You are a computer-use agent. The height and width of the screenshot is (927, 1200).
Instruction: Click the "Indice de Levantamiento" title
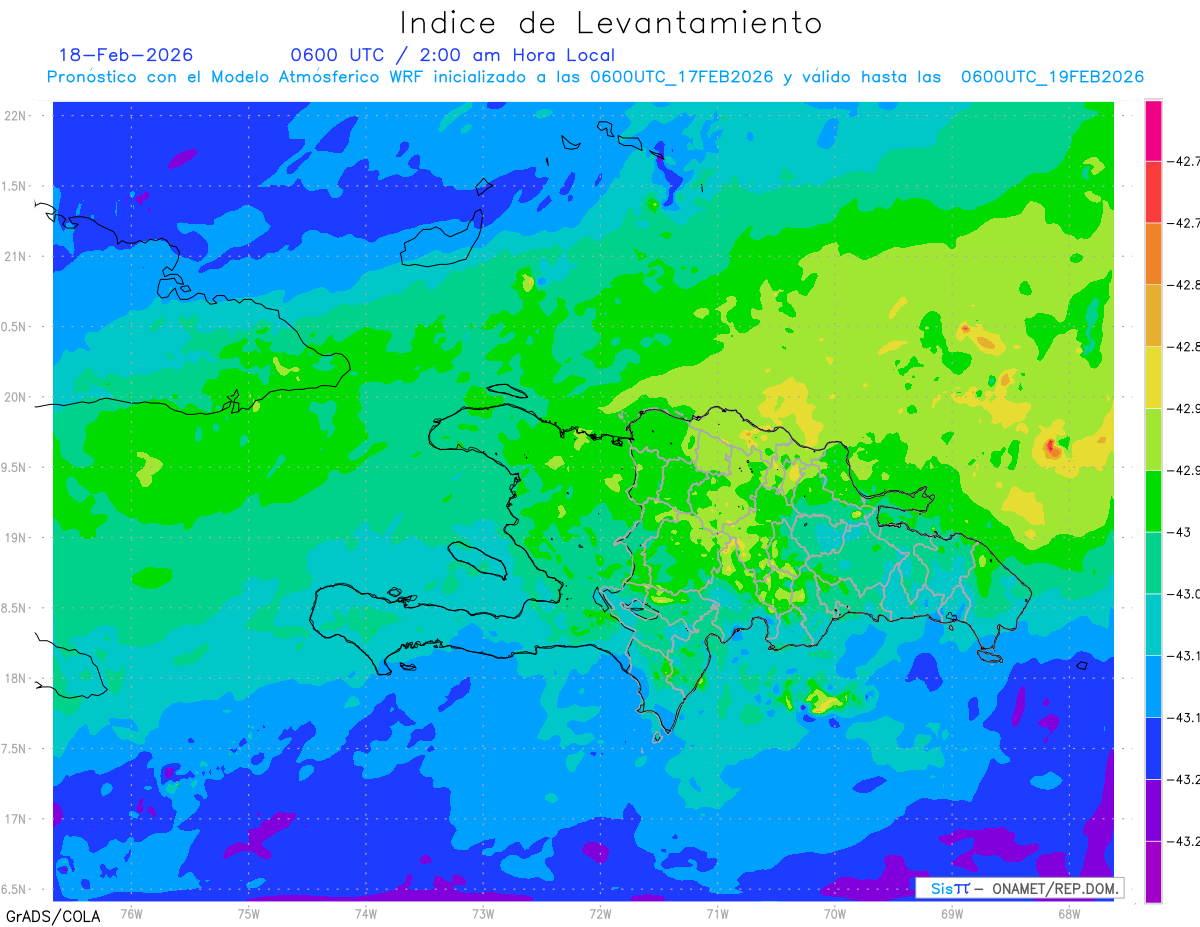click(611, 22)
